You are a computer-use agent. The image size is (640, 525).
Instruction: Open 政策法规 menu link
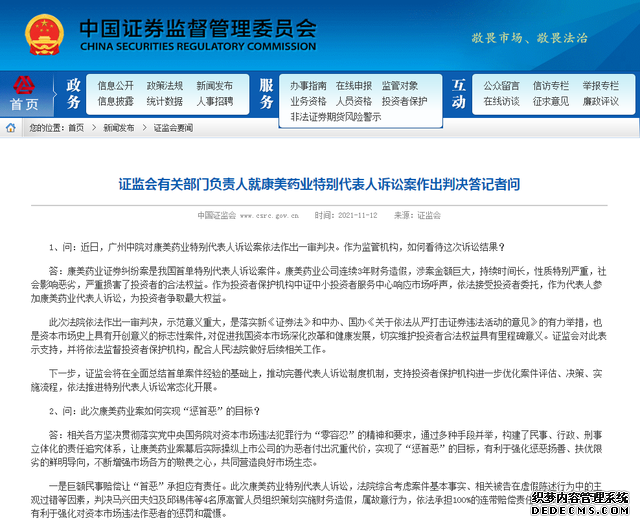165,86
